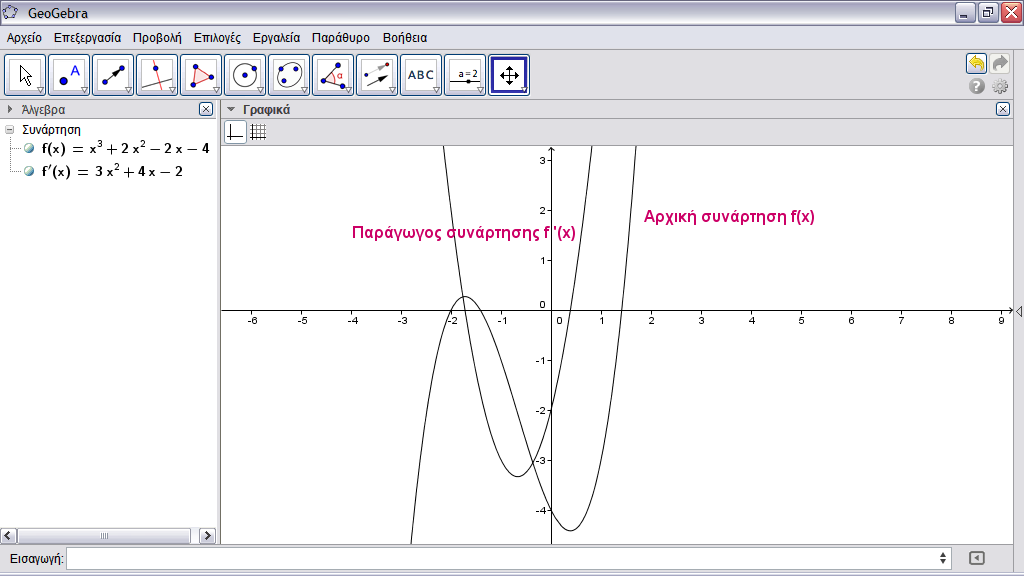Open input bar symbol stepper arrows
The width and height of the screenshot is (1024, 576).
click(x=942, y=558)
